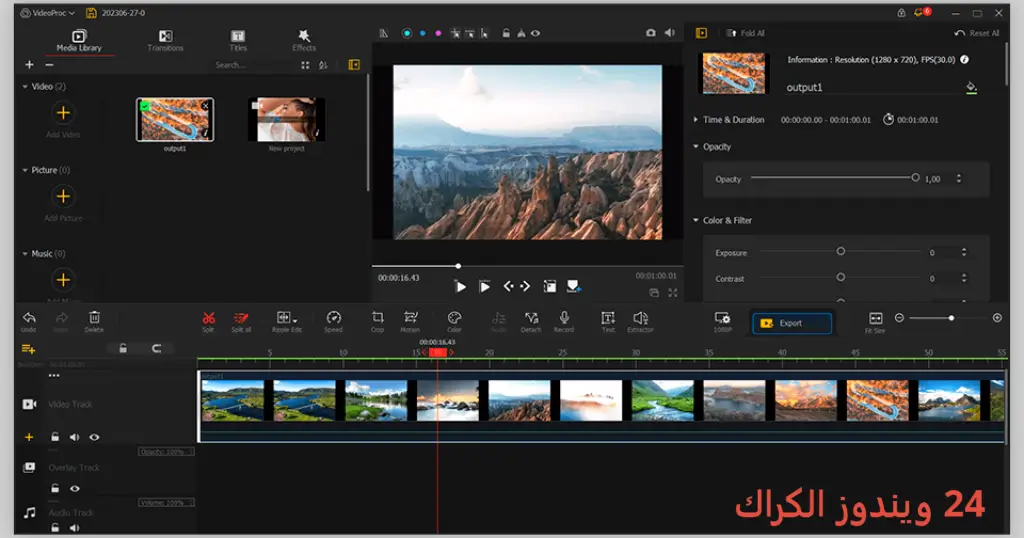Click the Split all tool
Image resolution: width=1024 pixels, height=538 pixels.
pos(241,321)
